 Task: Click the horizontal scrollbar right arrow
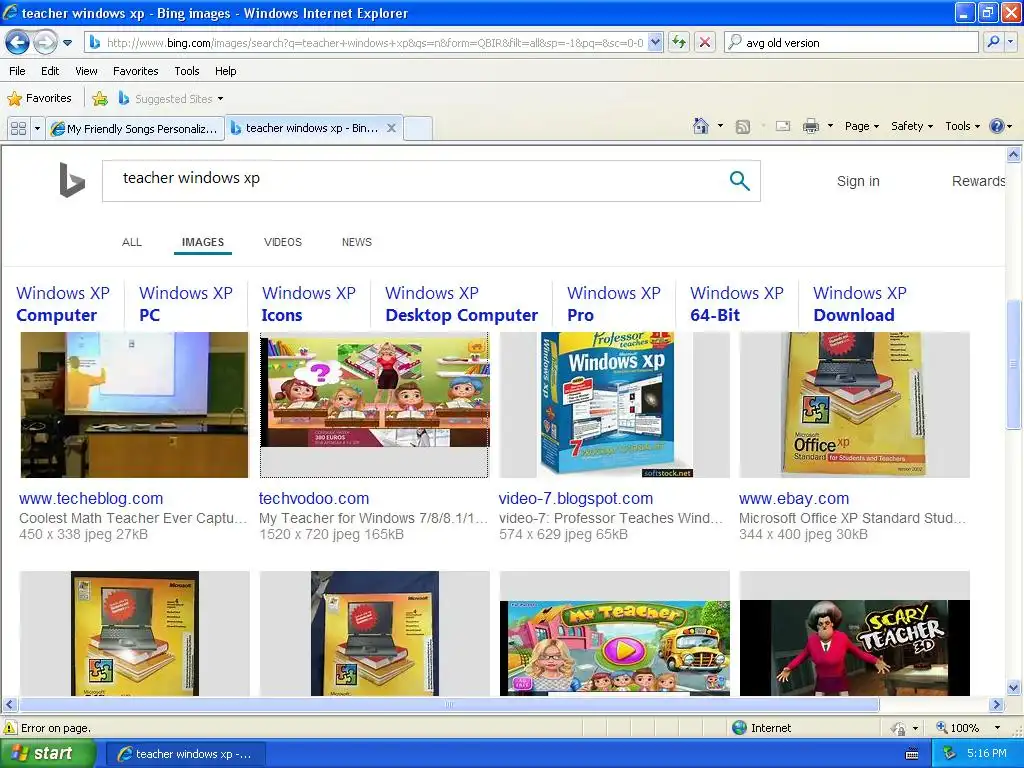(997, 705)
